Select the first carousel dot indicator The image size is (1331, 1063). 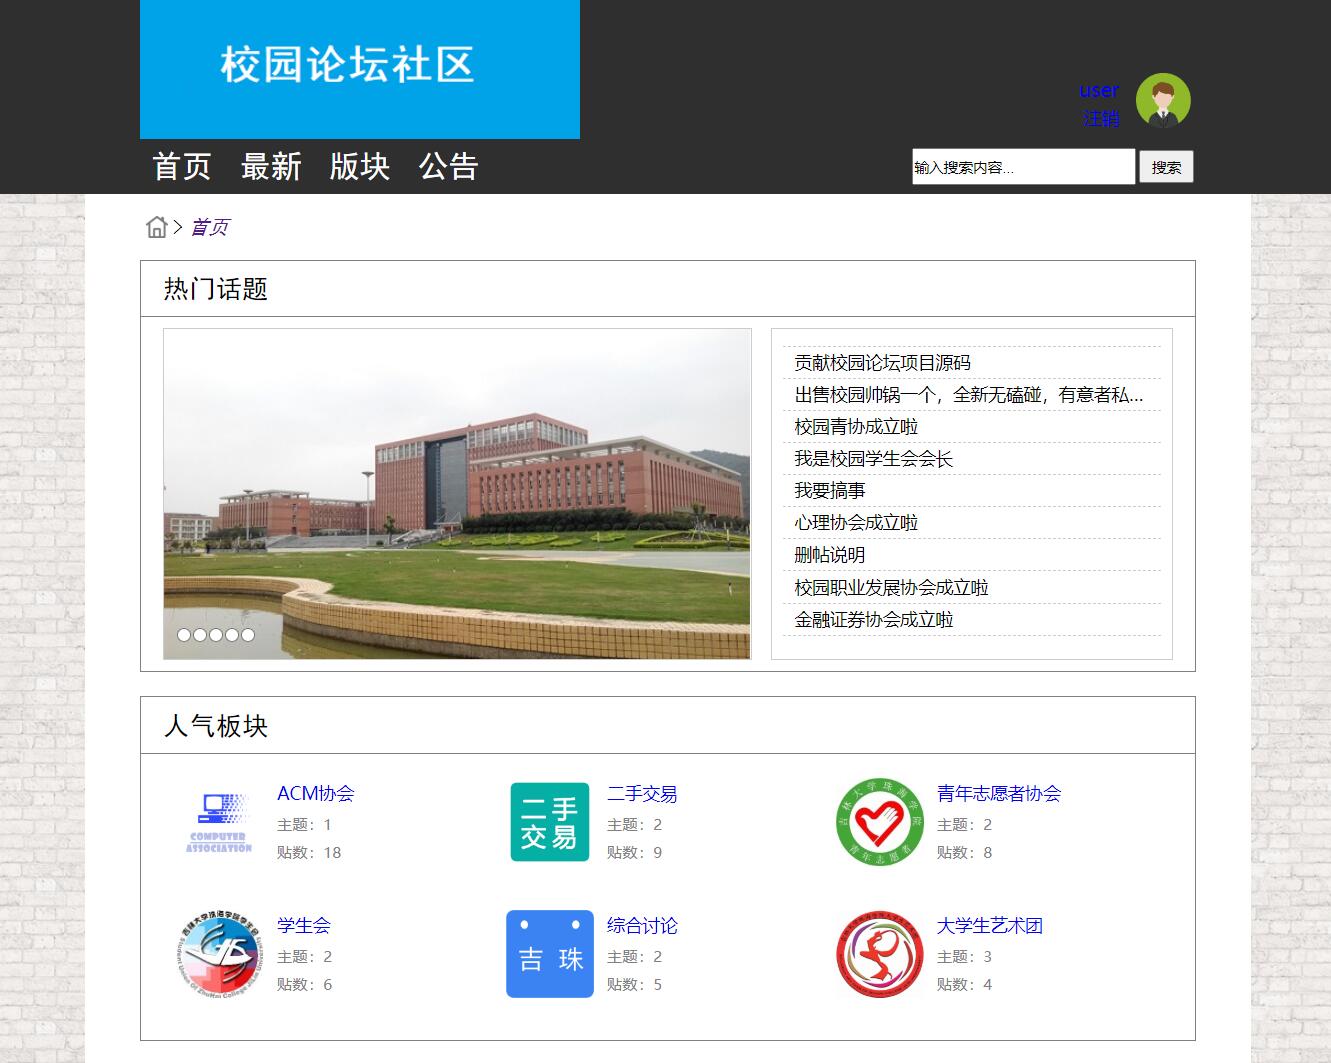point(184,634)
